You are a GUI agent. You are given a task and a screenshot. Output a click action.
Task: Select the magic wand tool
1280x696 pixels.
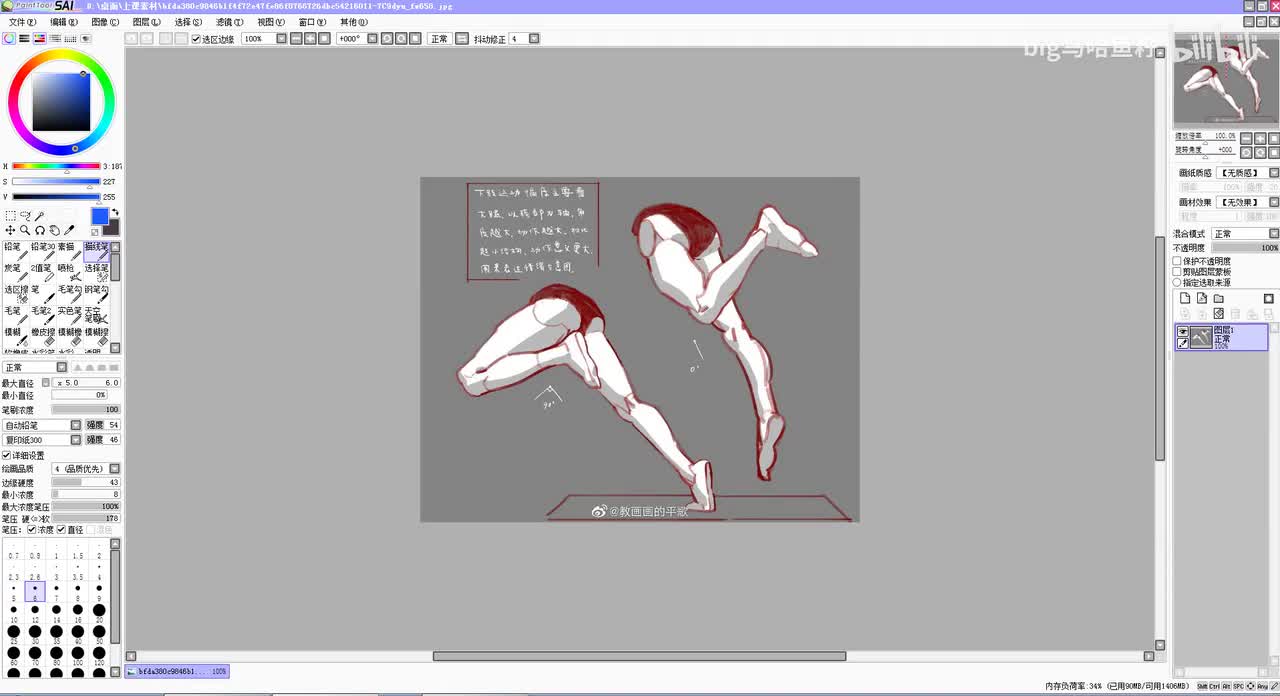pyautogui.click(x=40, y=216)
